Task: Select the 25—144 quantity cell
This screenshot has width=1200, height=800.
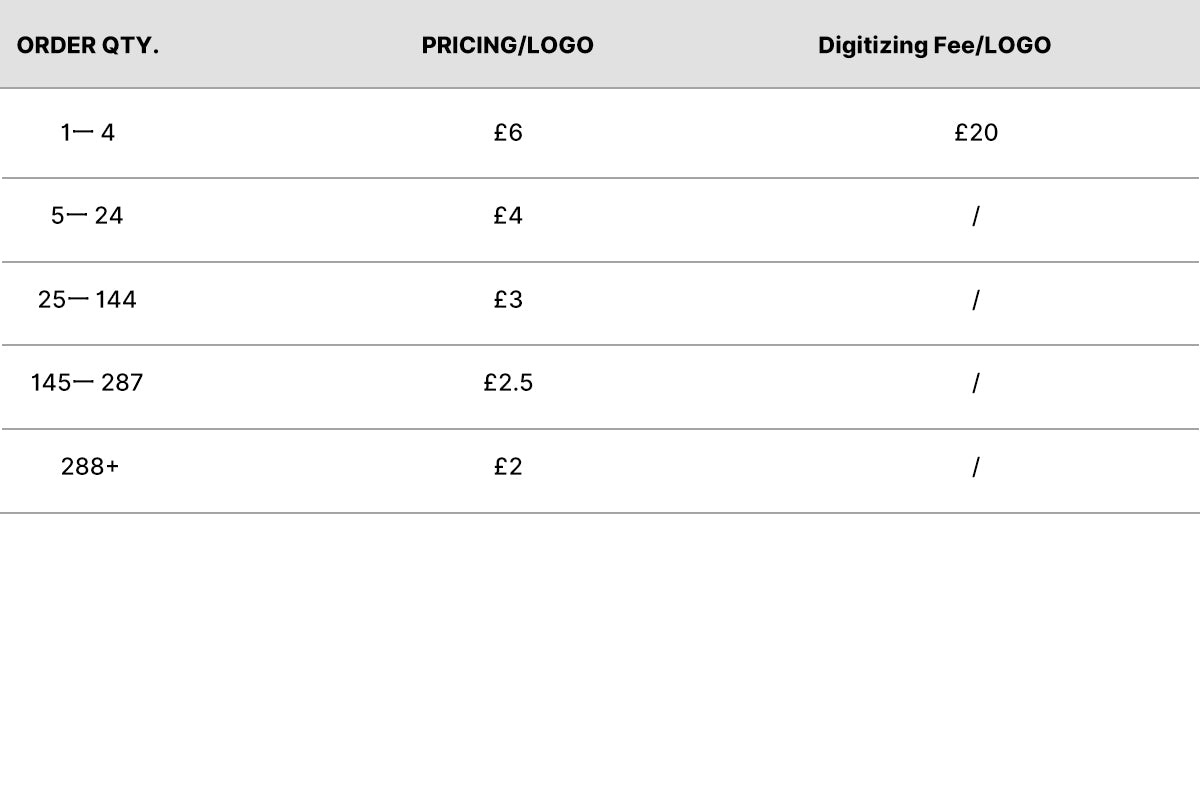Action: click(87, 300)
